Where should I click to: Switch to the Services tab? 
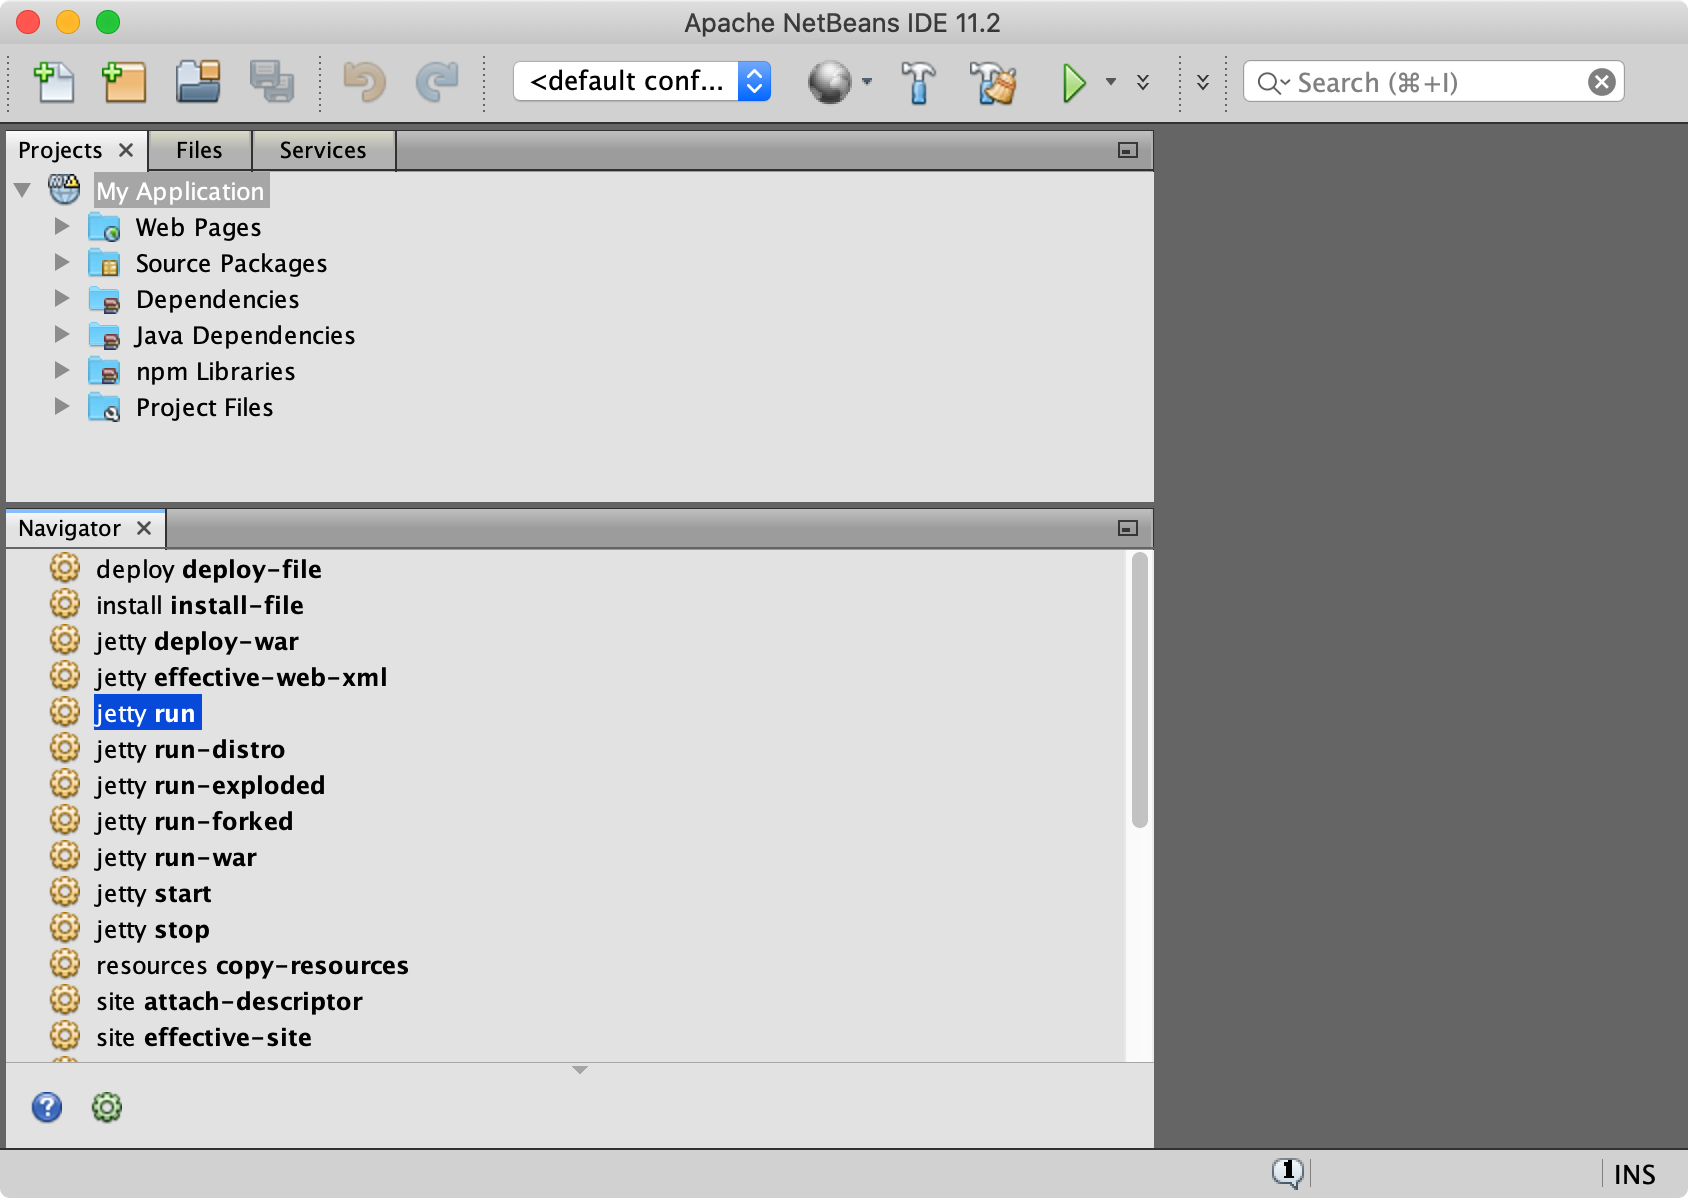coord(322,150)
